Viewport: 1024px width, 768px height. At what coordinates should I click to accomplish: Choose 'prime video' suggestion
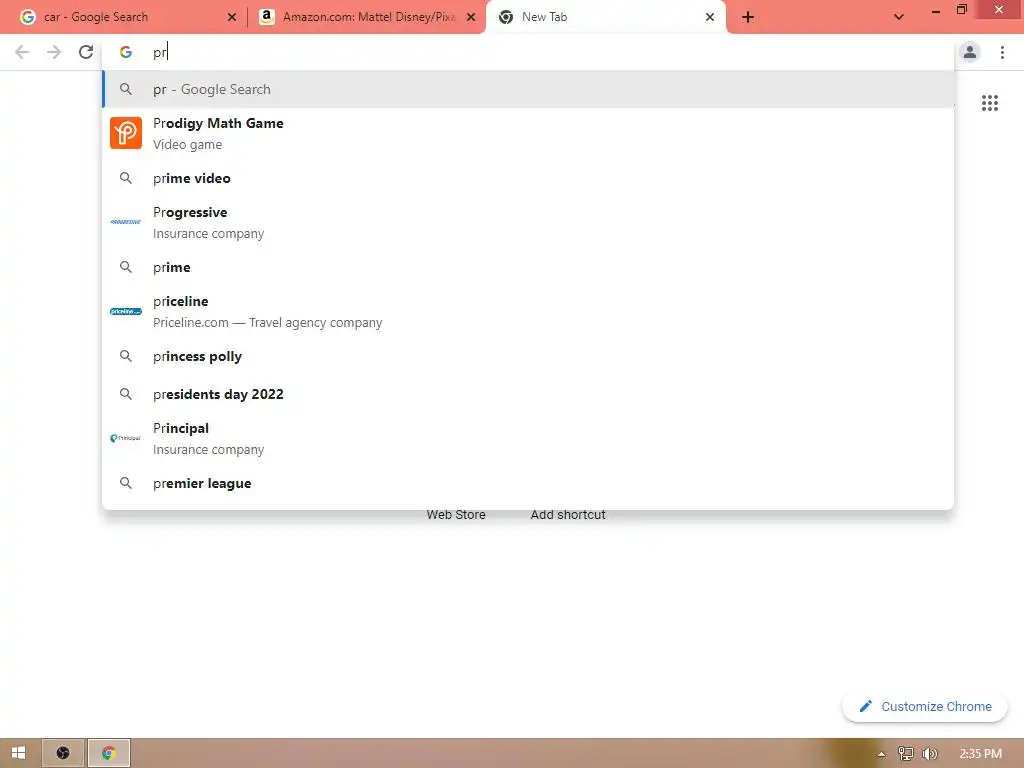(528, 178)
